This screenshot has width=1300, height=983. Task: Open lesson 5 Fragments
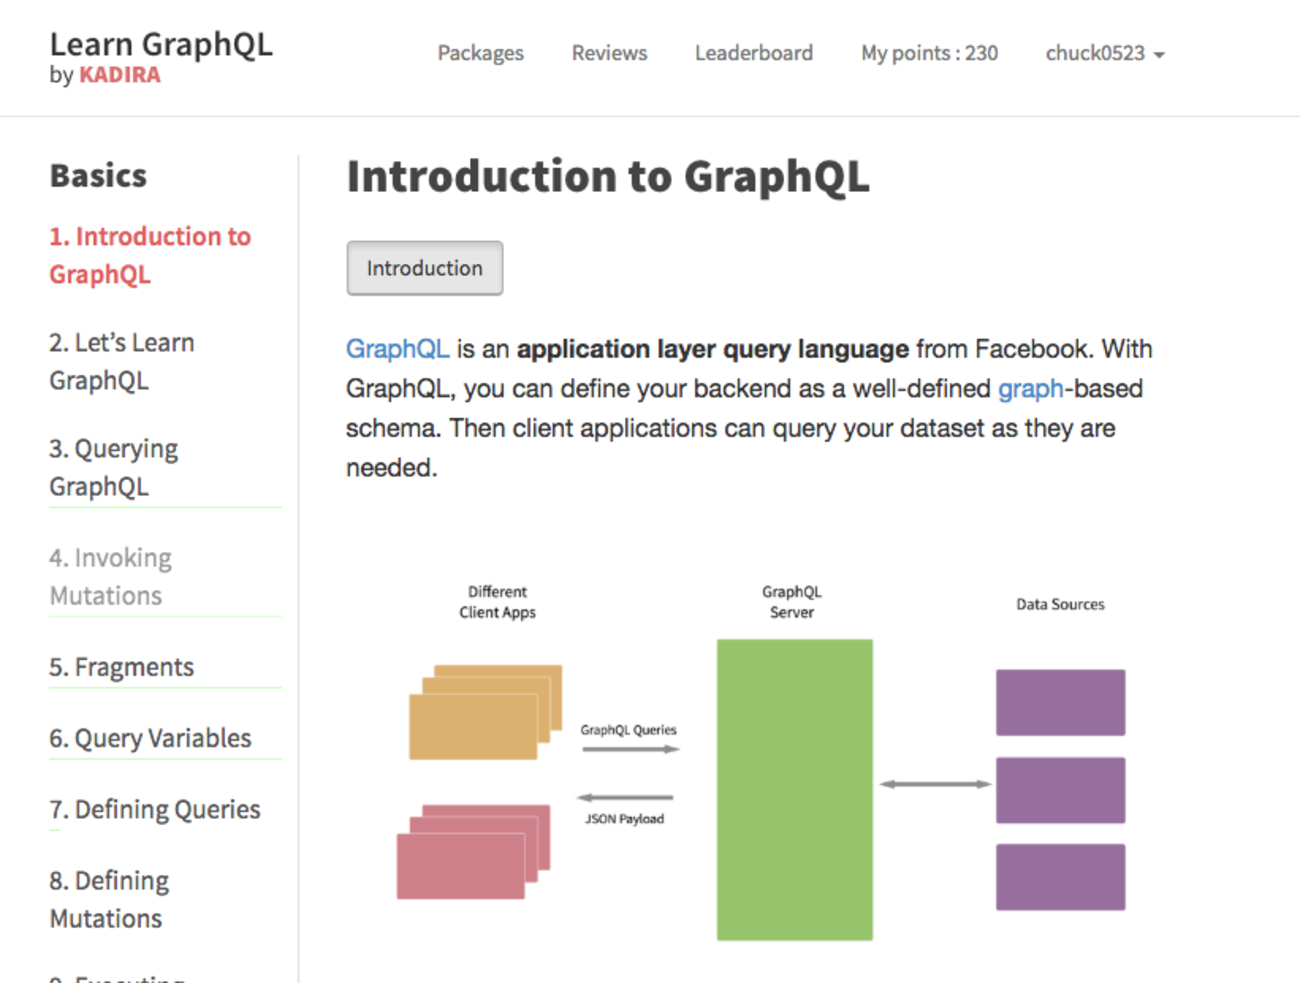(x=121, y=667)
